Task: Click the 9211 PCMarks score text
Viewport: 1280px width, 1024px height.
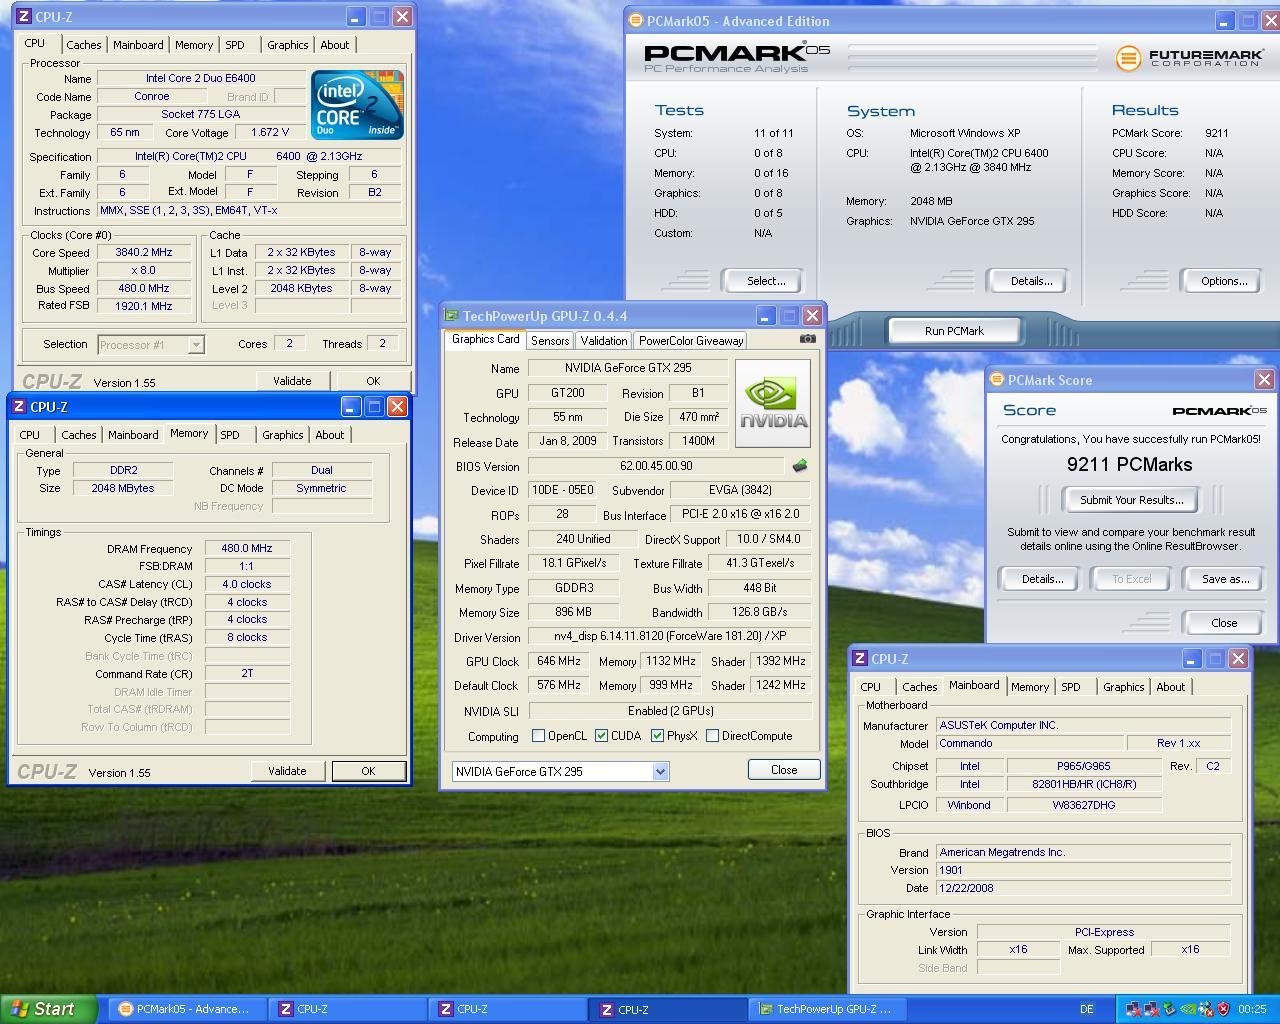Action: point(1129,465)
